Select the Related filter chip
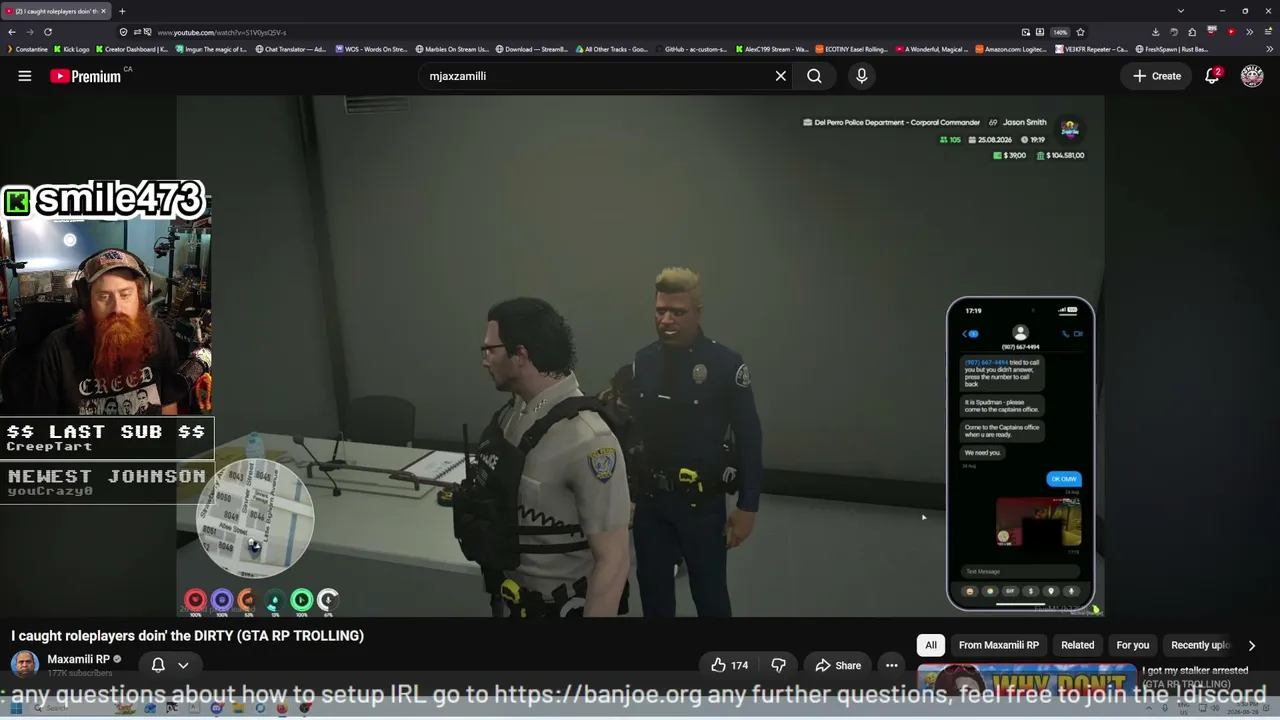The height and width of the screenshot is (720, 1280). [x=1078, y=645]
